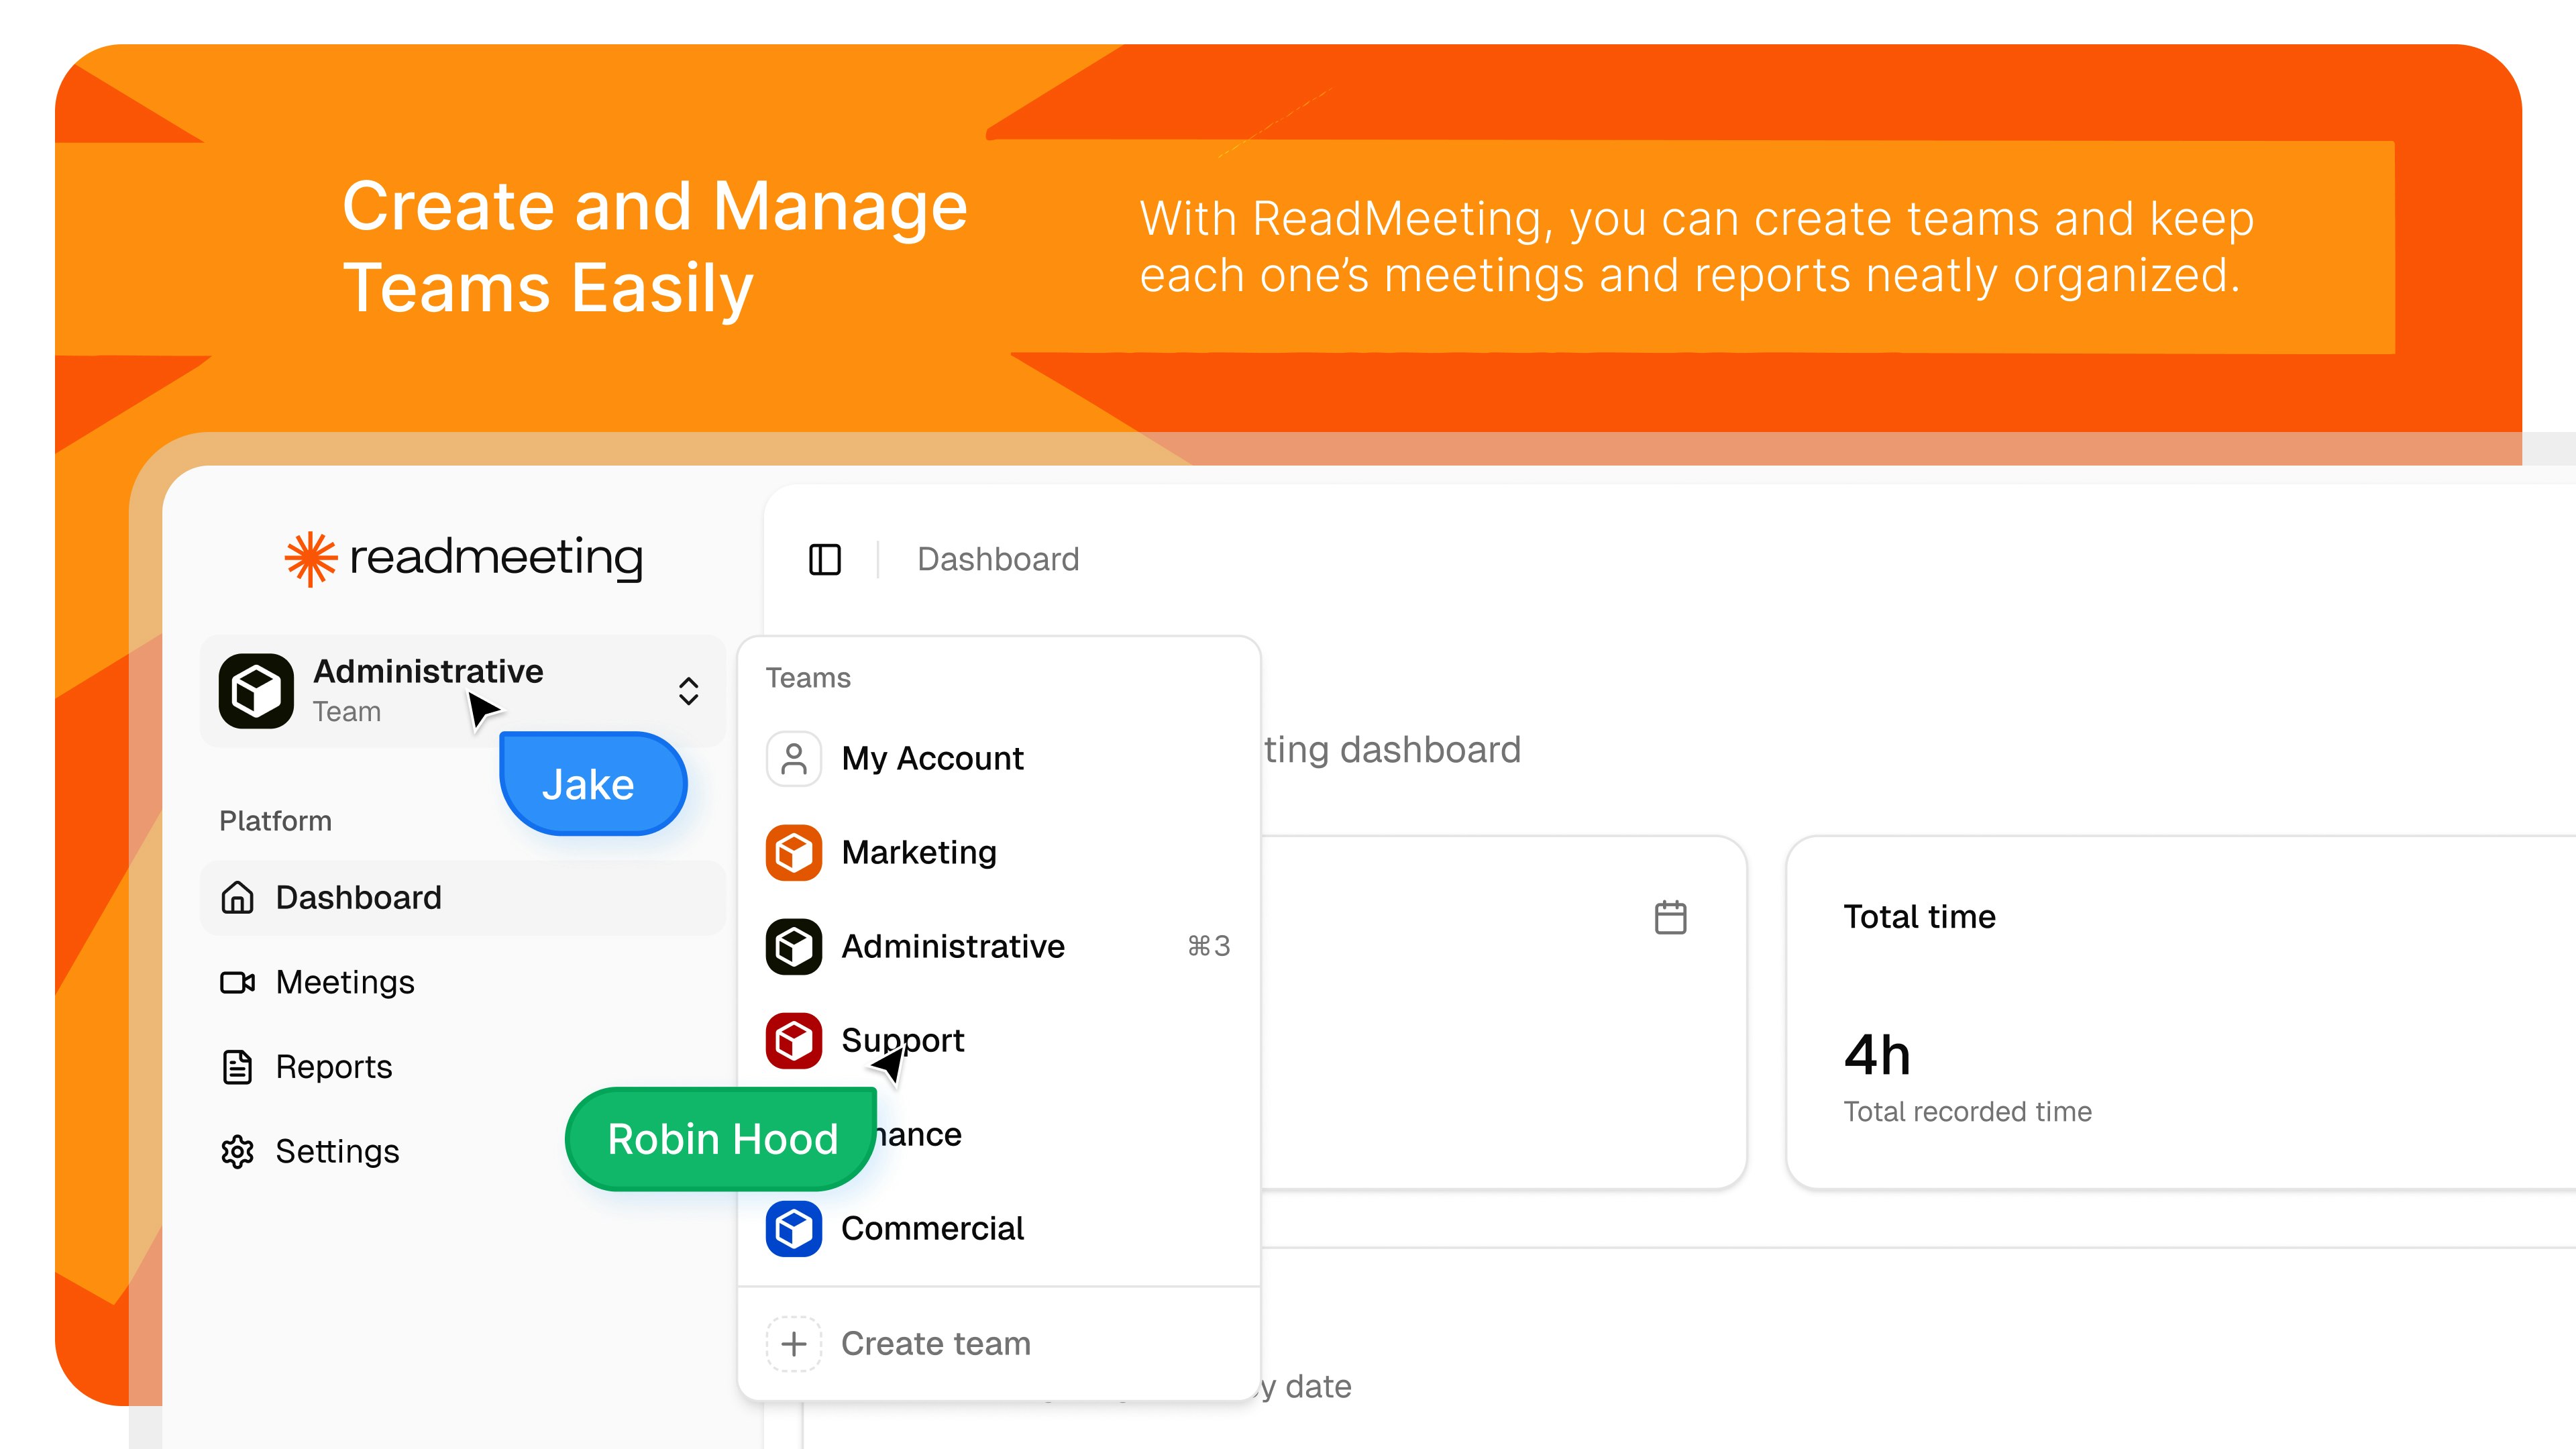
Task: Select Administrative from the Teams dropdown
Action: (x=952, y=946)
